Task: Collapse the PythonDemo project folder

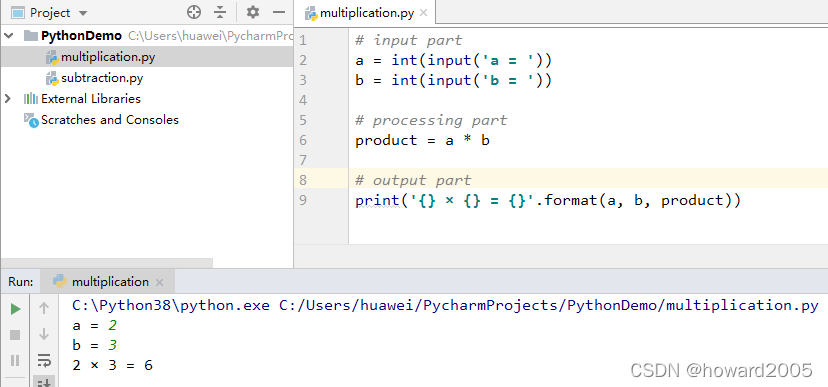Action: point(8,36)
